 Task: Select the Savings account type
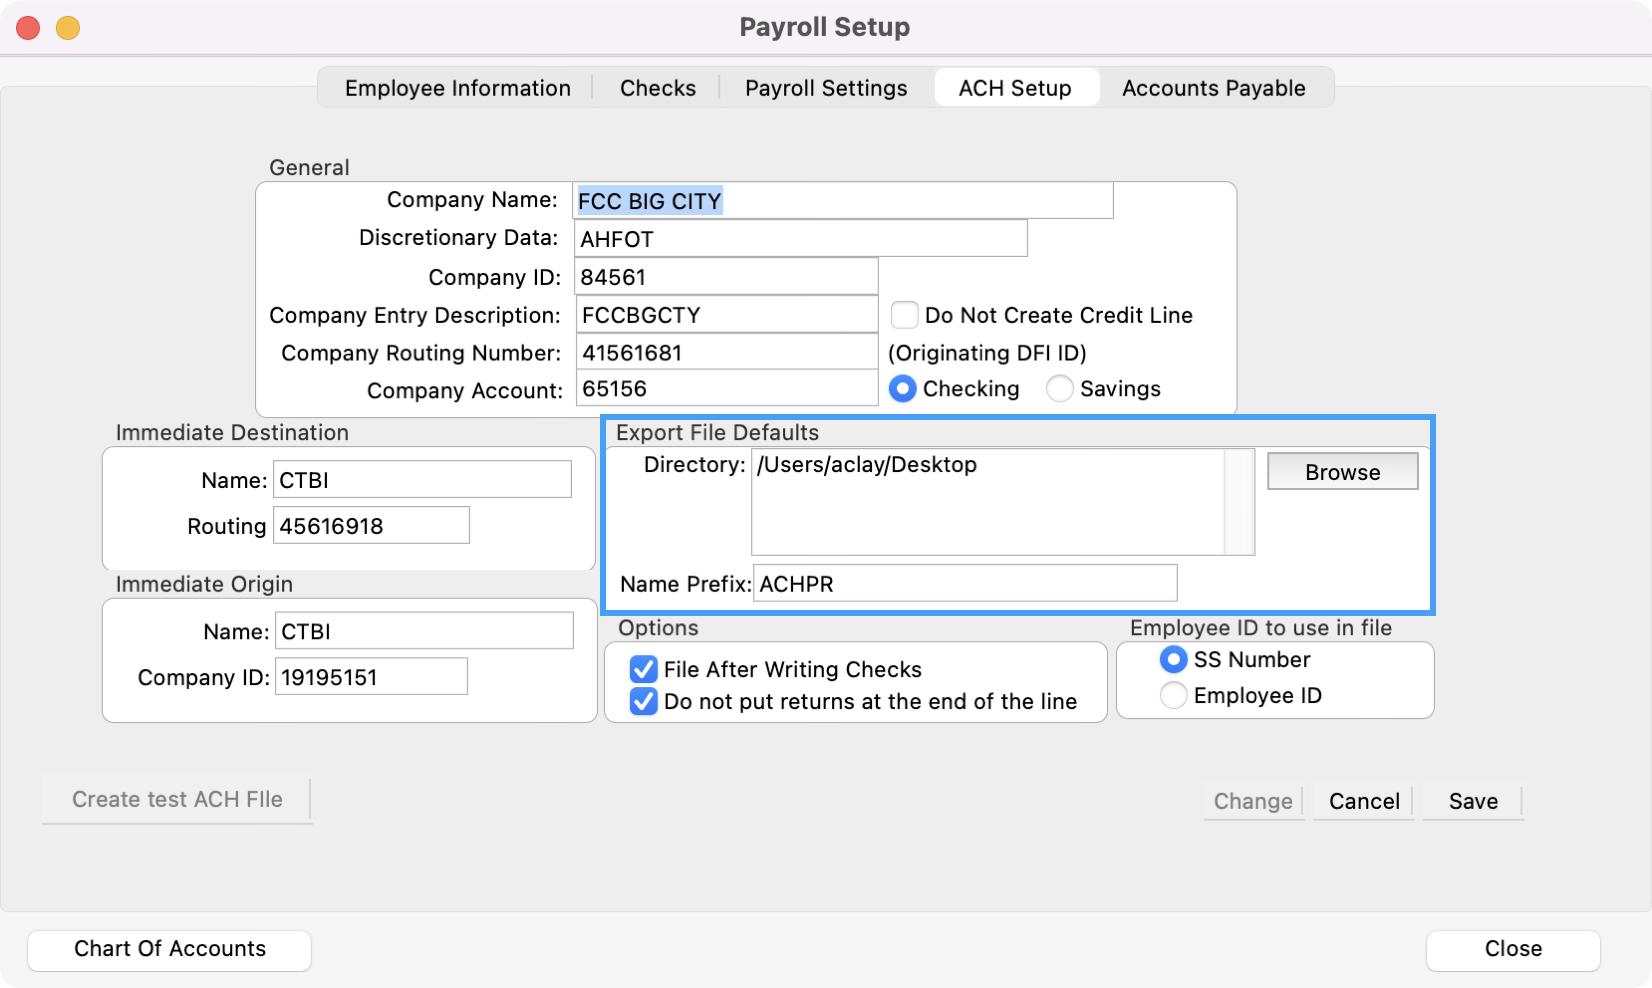[1059, 389]
